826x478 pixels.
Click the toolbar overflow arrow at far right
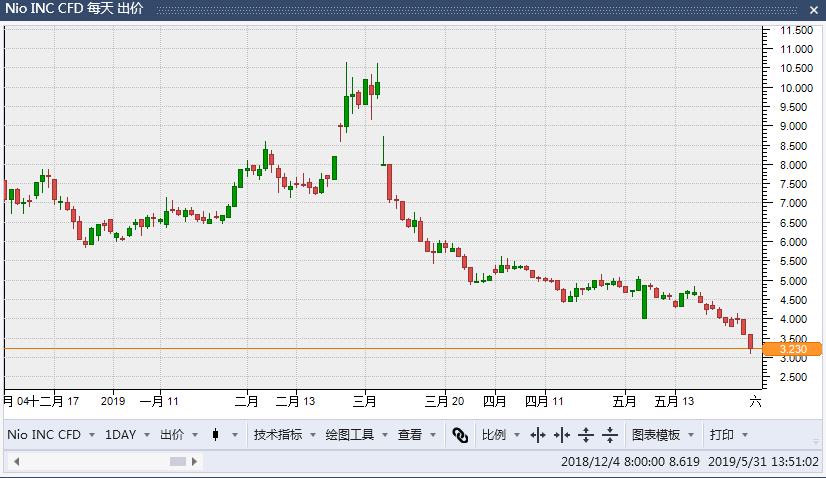point(815,441)
